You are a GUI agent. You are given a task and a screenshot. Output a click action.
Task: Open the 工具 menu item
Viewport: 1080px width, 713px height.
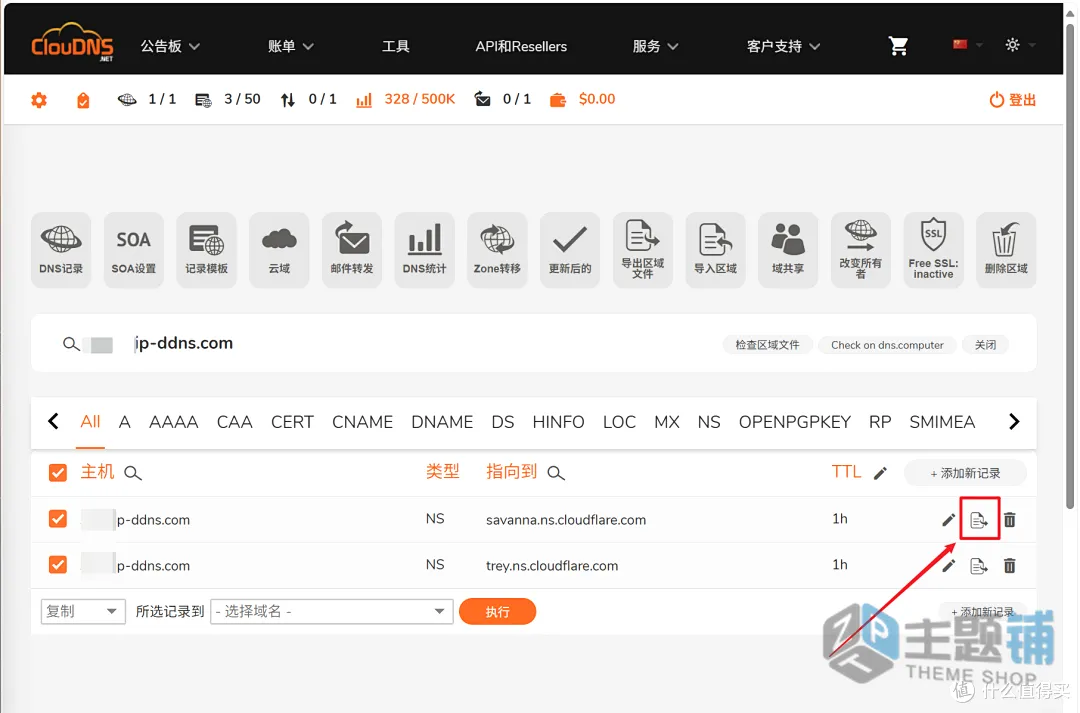[396, 46]
